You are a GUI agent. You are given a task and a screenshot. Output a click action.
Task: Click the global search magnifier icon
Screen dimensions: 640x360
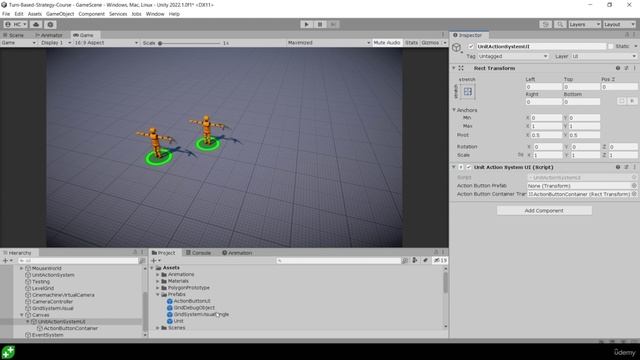[x=560, y=24]
